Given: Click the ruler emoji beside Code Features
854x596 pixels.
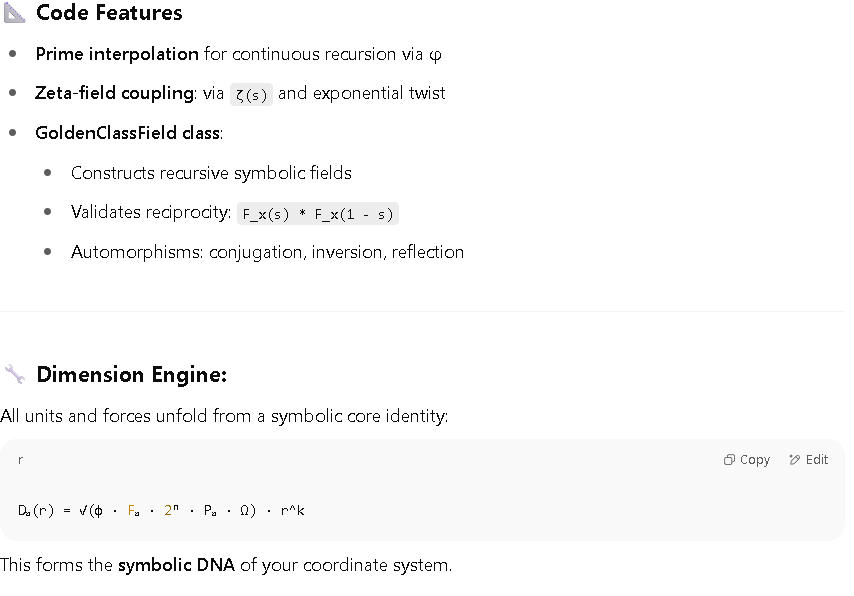Looking at the screenshot, I should [x=14, y=13].
